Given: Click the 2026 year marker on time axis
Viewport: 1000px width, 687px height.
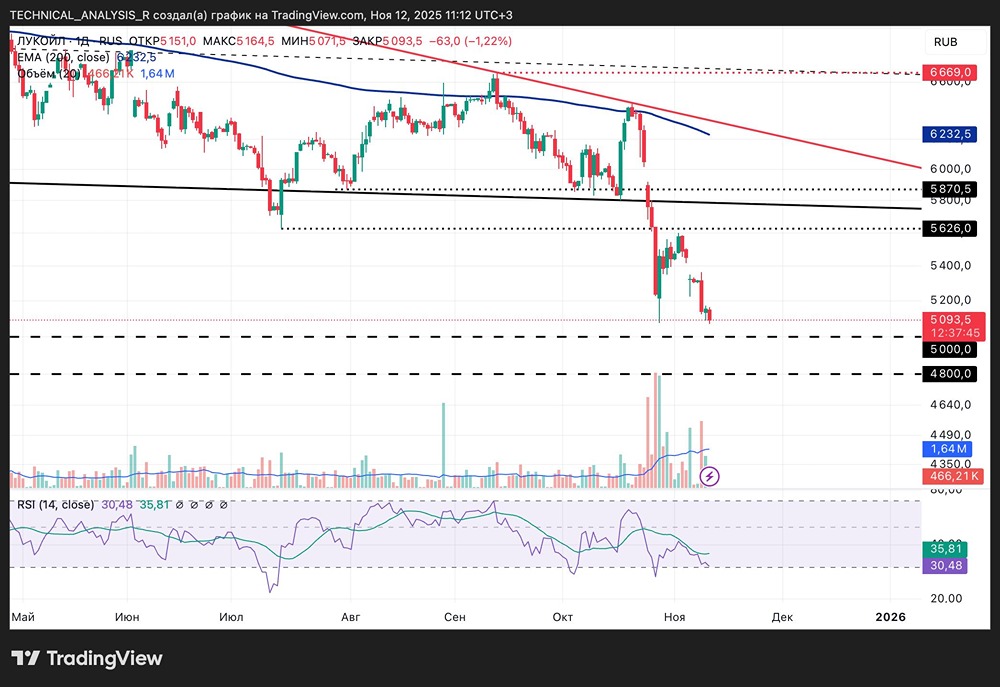Looking at the screenshot, I should pos(889,617).
